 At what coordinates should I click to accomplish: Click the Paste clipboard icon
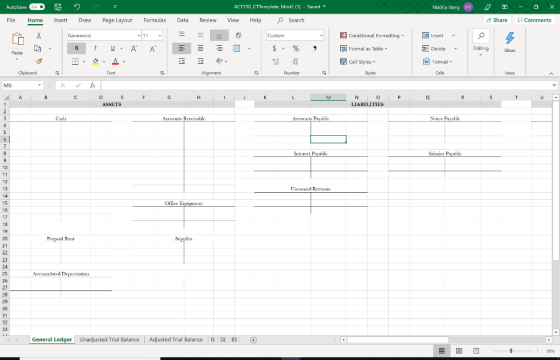18,39
